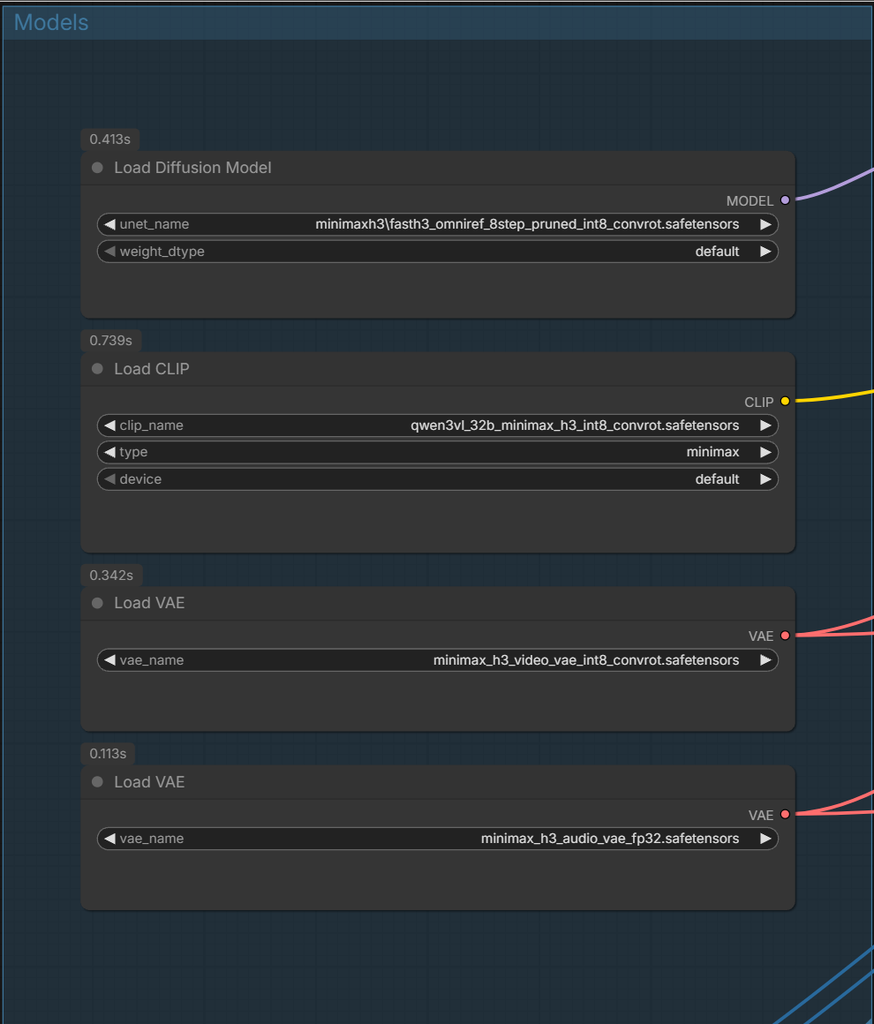Select the Load Diffusion Model node title
874x1024 pixels.
pyautogui.click(x=193, y=168)
